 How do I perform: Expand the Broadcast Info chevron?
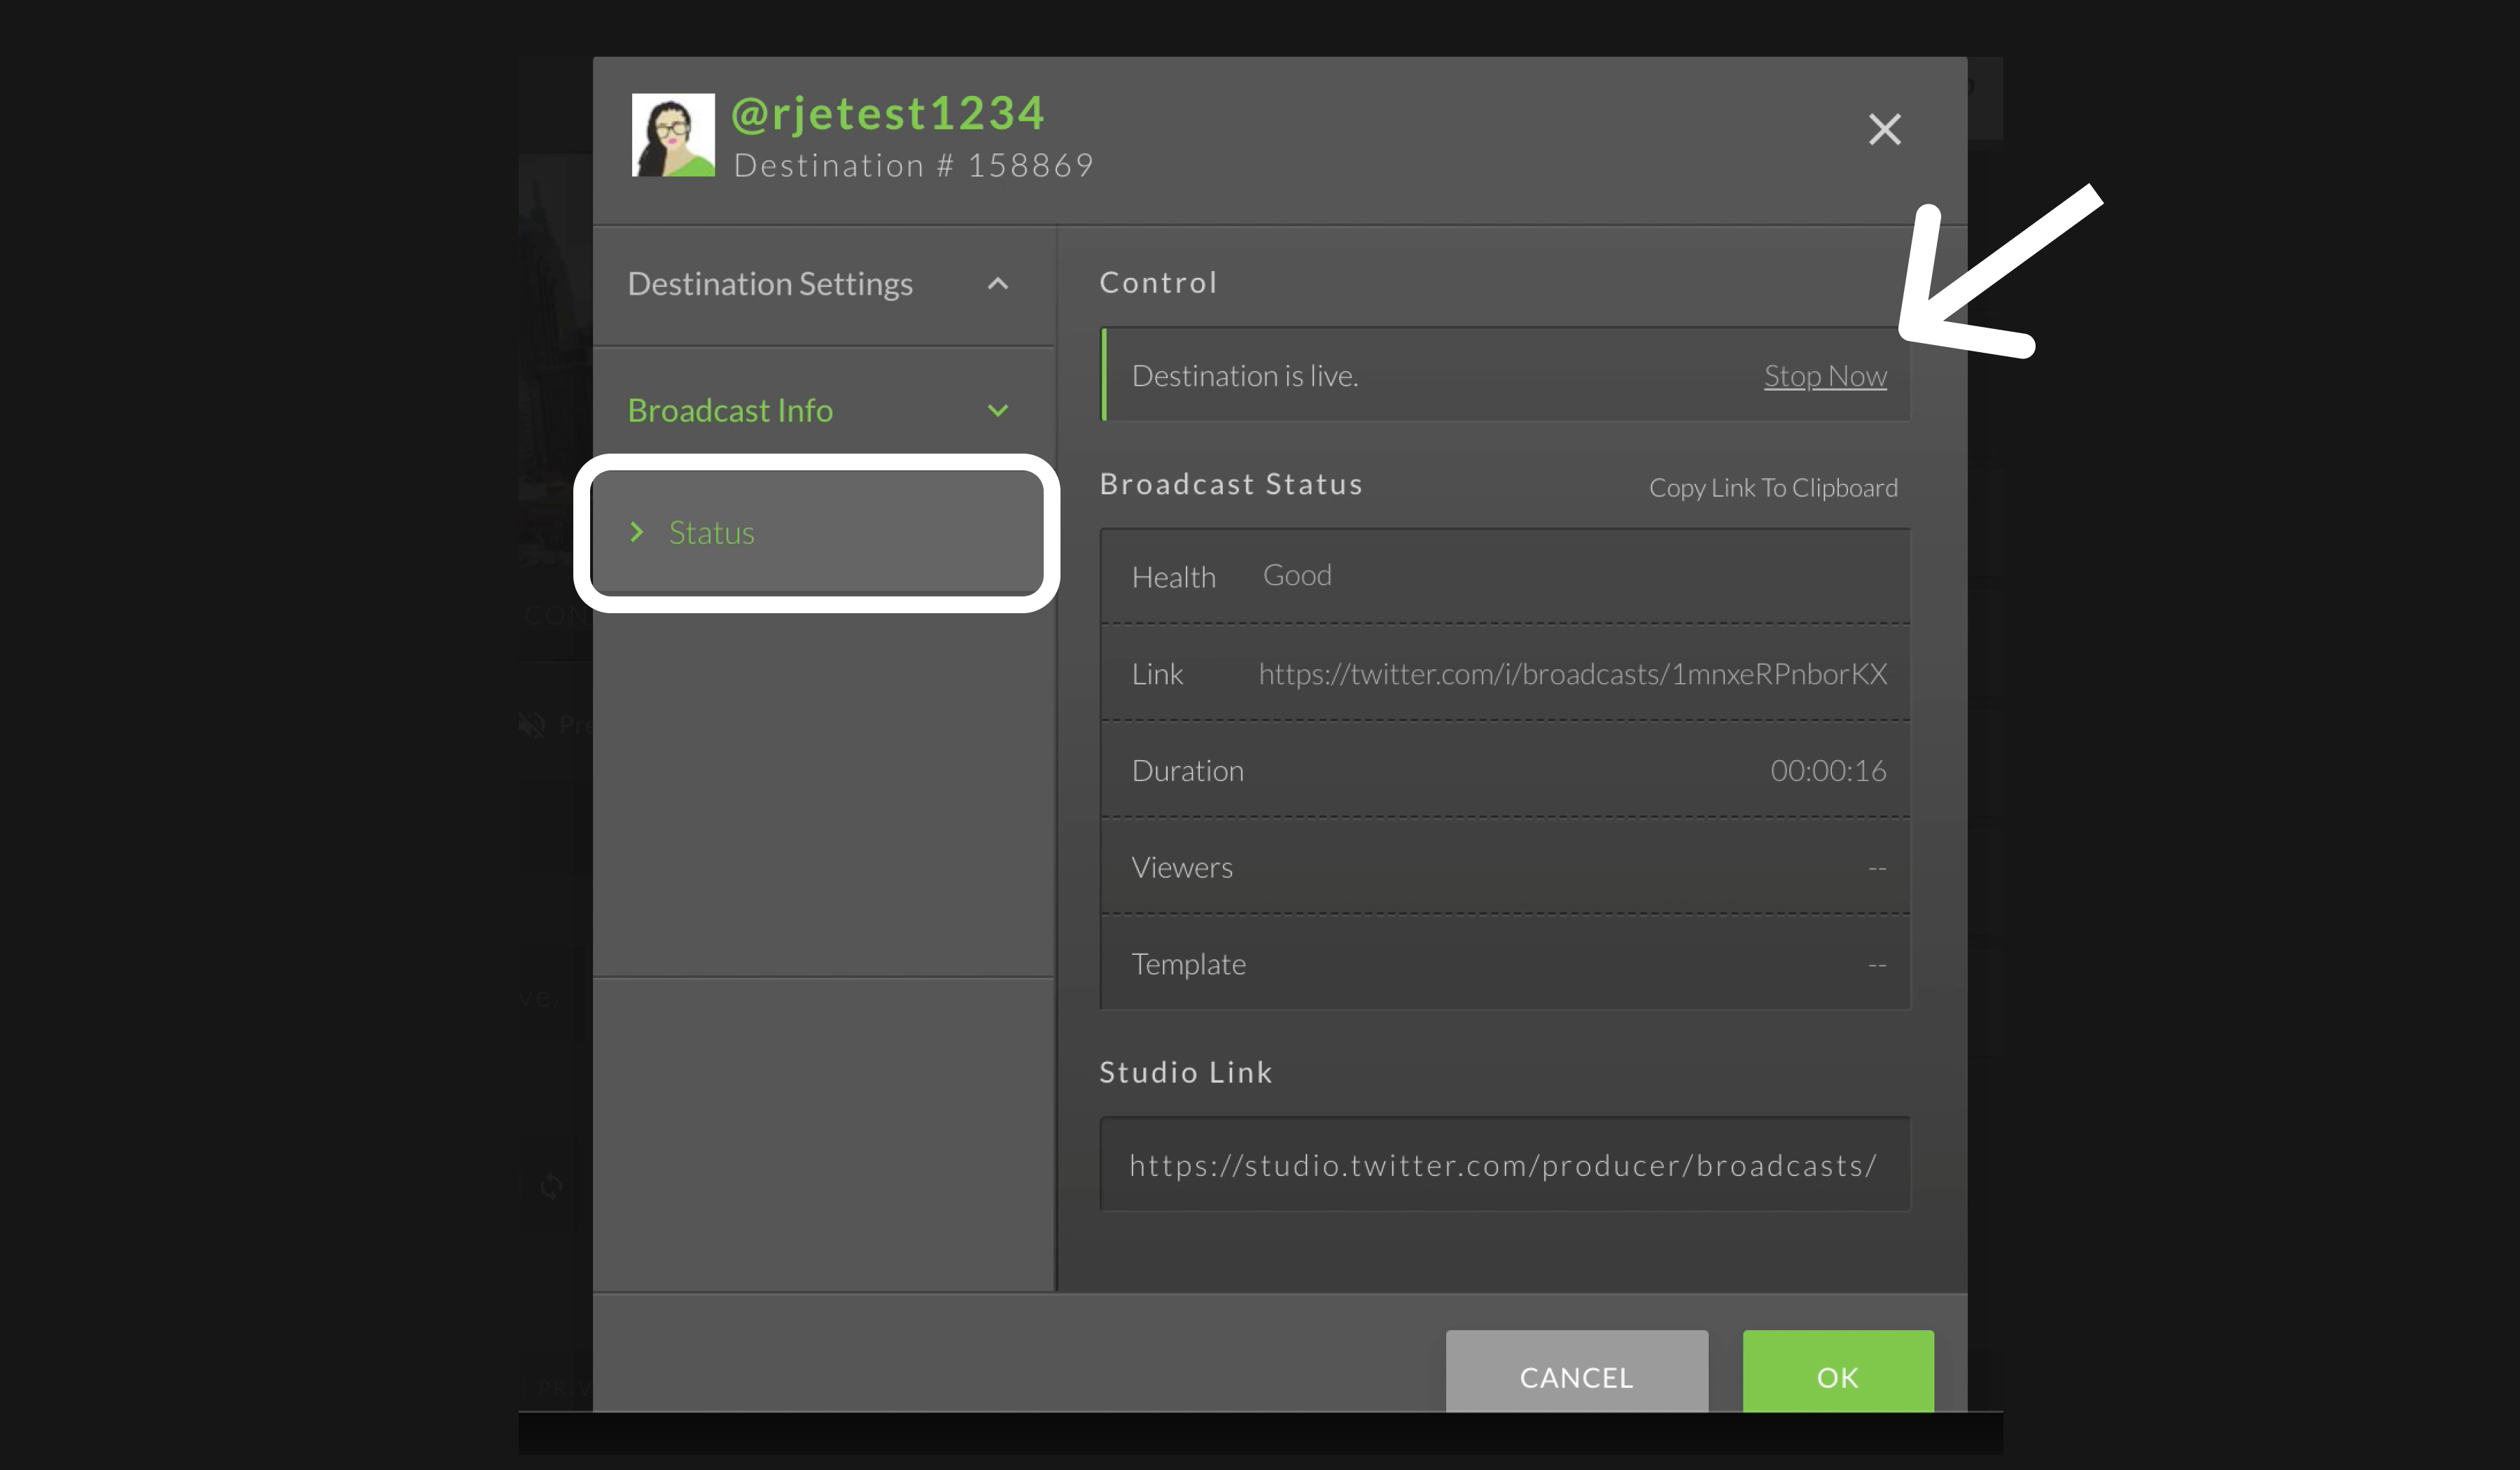(x=997, y=411)
